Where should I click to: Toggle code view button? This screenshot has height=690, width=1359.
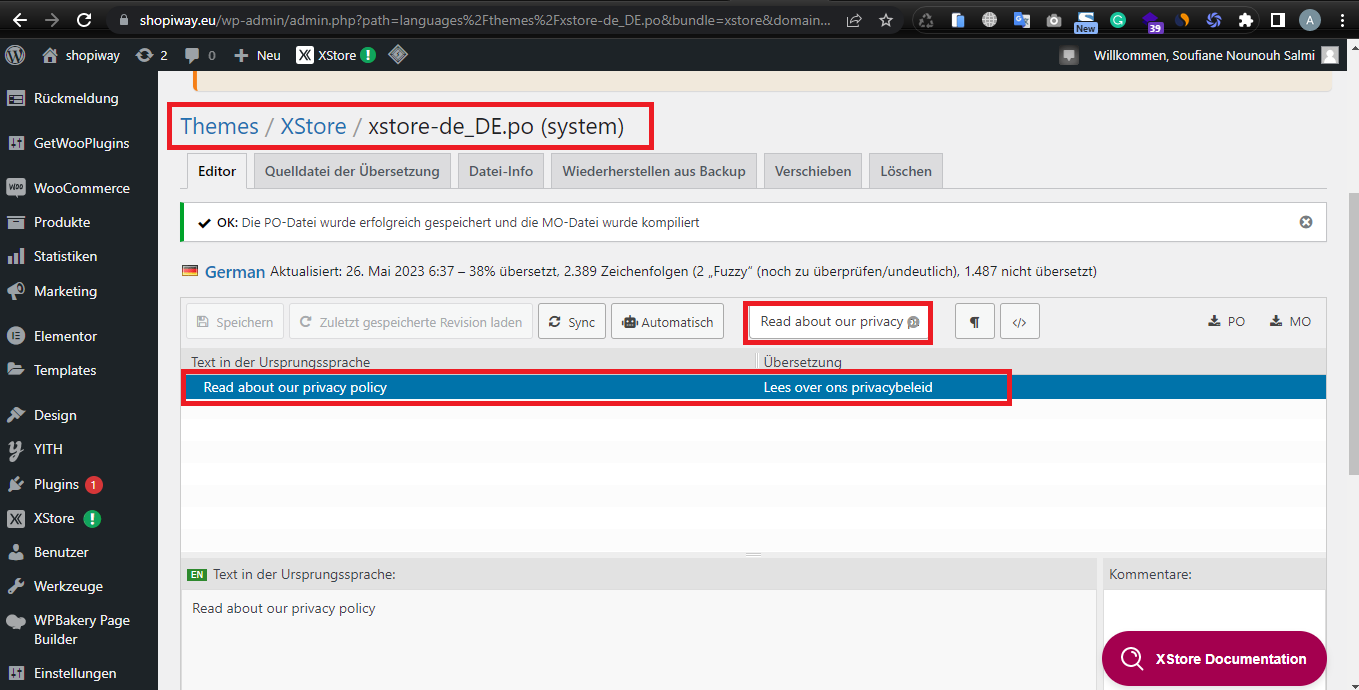point(1020,322)
